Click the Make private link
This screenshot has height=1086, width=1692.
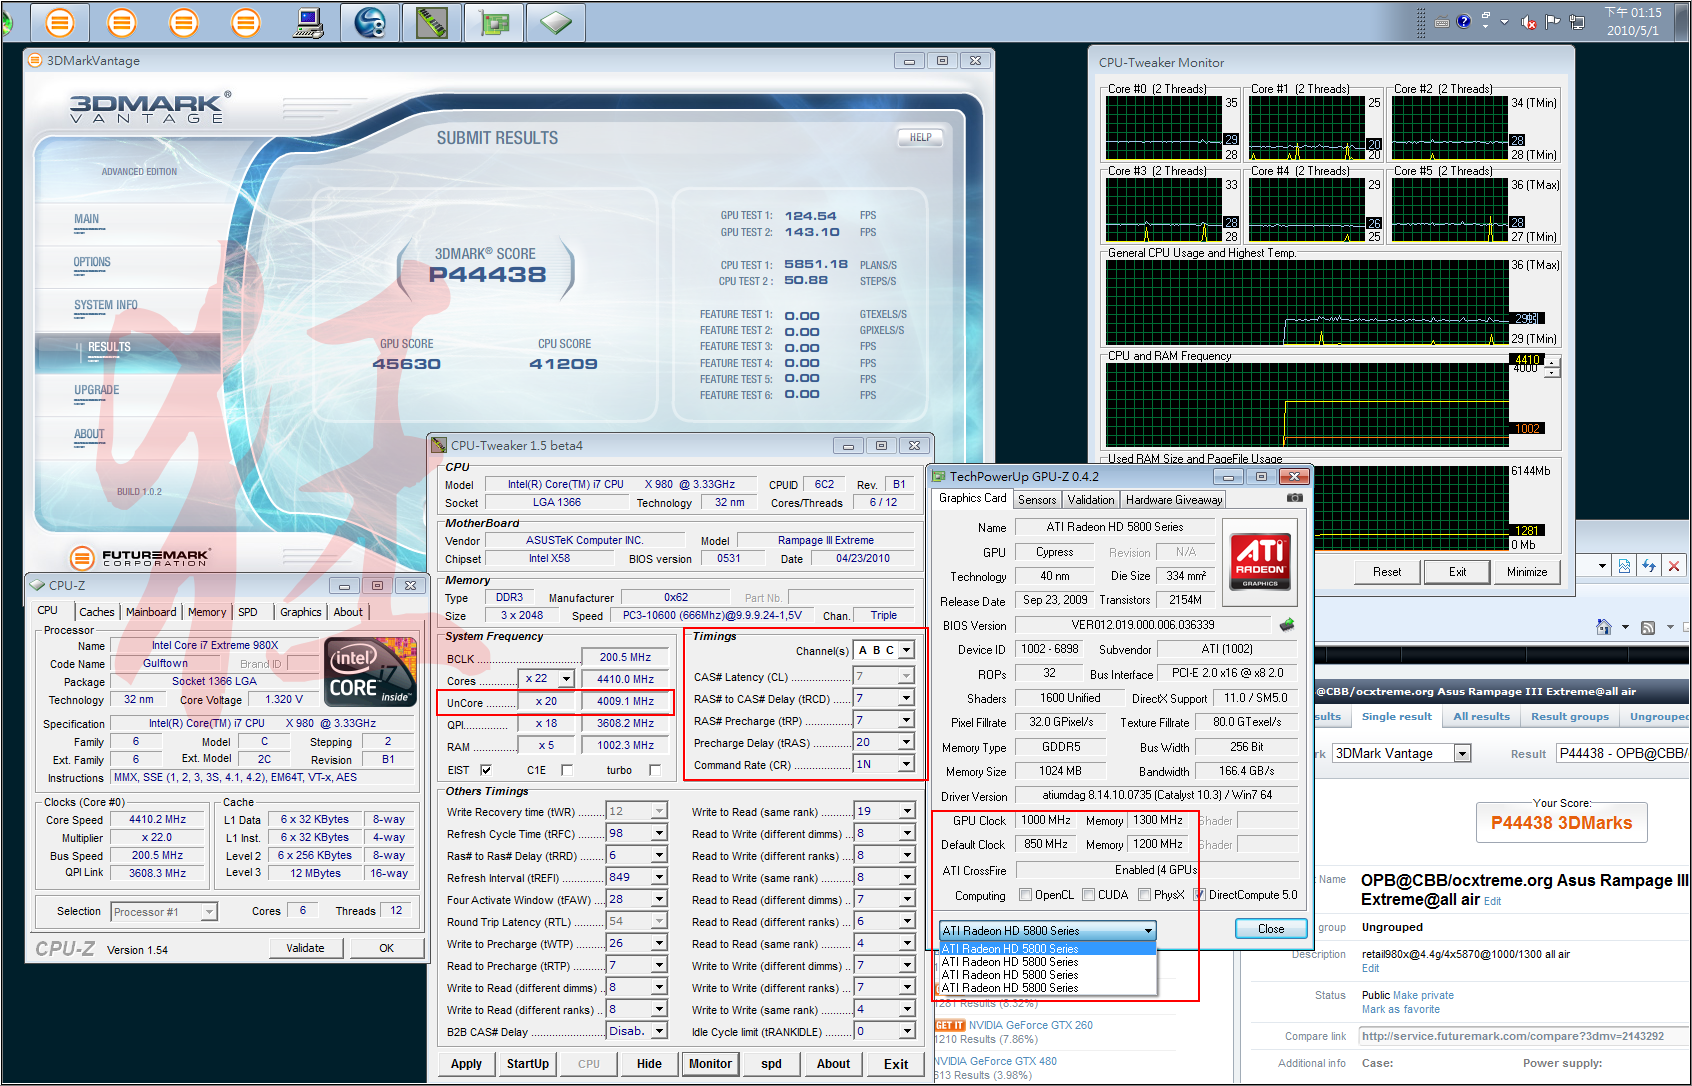click(x=1423, y=995)
